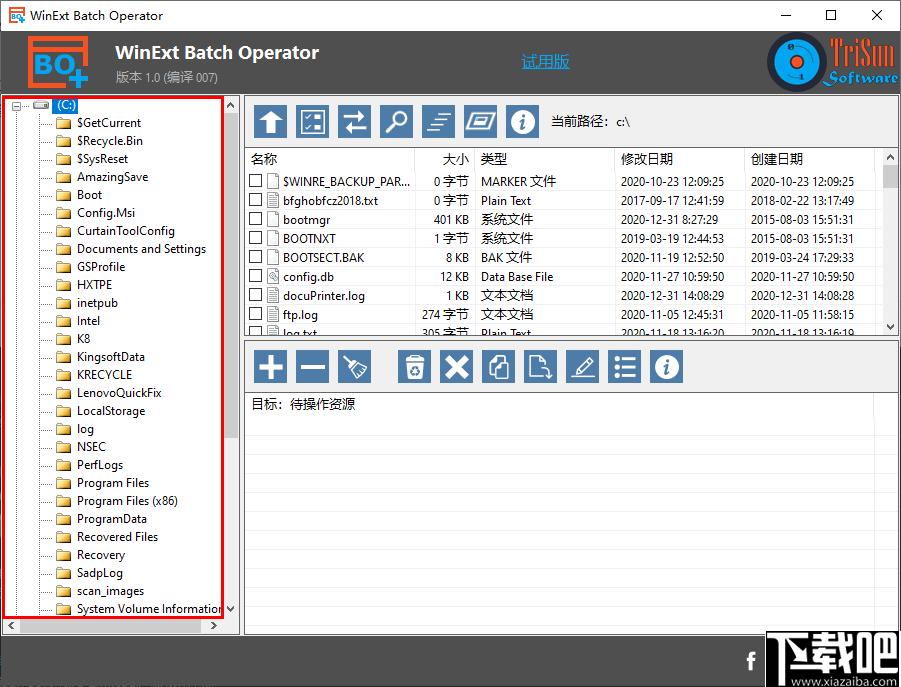Open the bulleted list operation icon
This screenshot has height=687, width=901.
point(625,366)
